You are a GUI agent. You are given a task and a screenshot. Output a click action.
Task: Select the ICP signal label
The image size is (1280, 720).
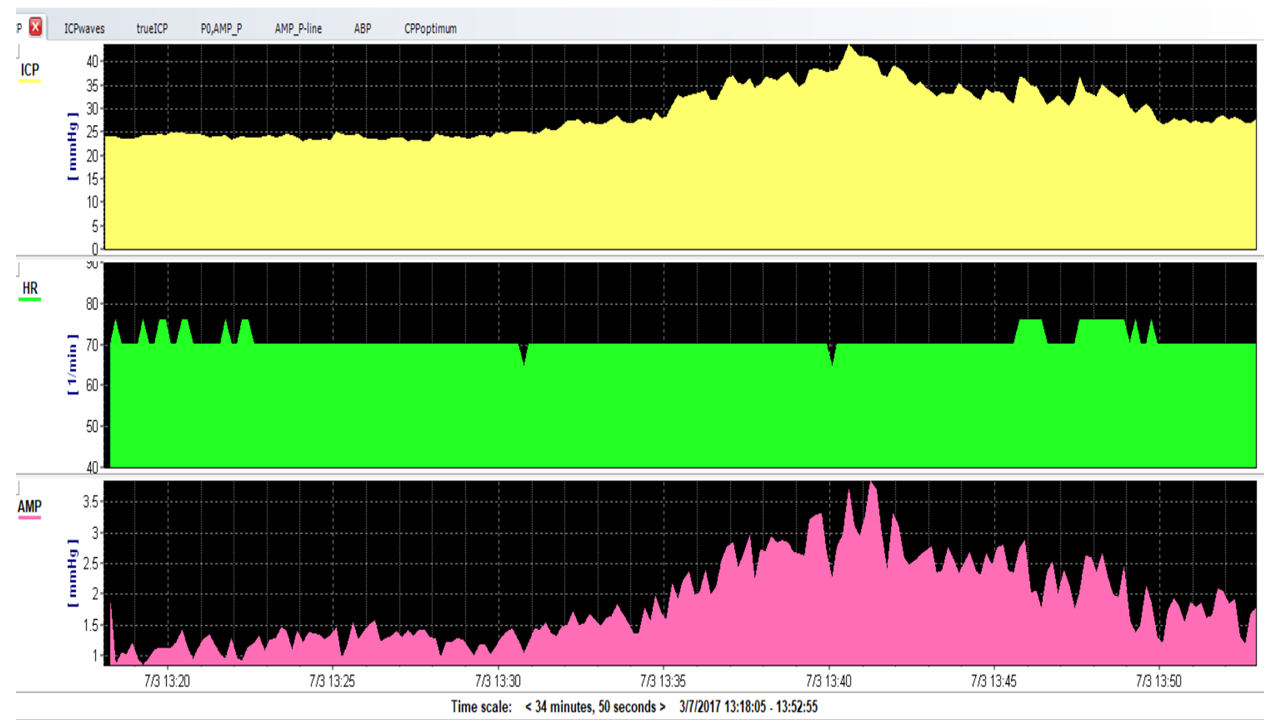pos(30,69)
